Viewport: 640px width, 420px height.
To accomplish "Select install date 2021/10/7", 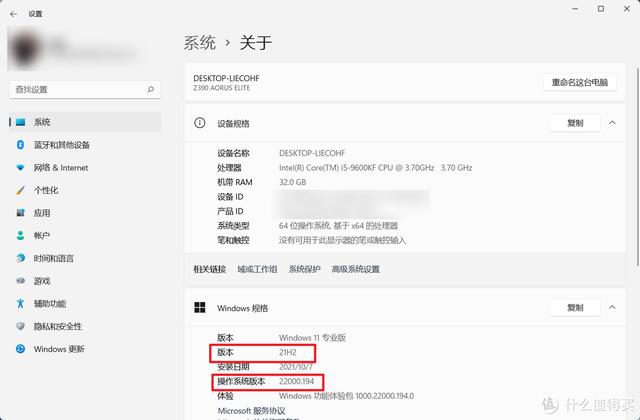I will tap(296, 367).
